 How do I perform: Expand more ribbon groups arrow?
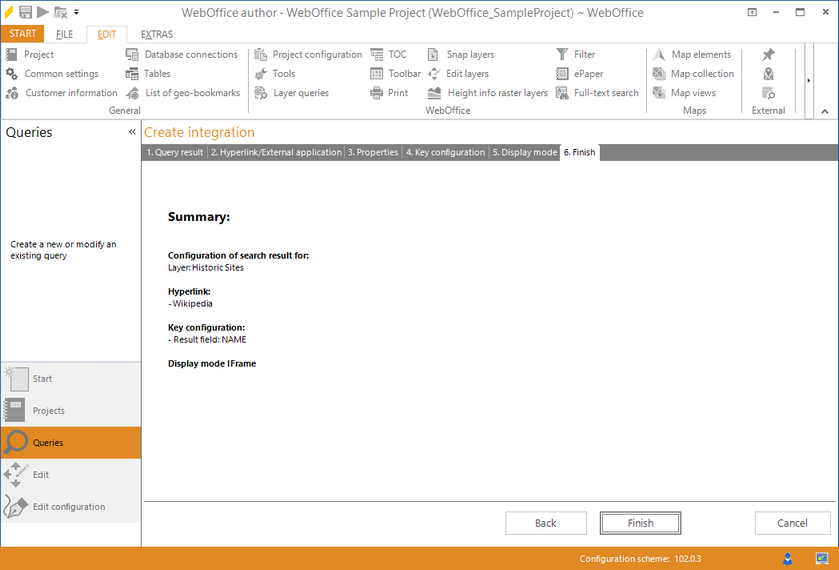click(809, 80)
